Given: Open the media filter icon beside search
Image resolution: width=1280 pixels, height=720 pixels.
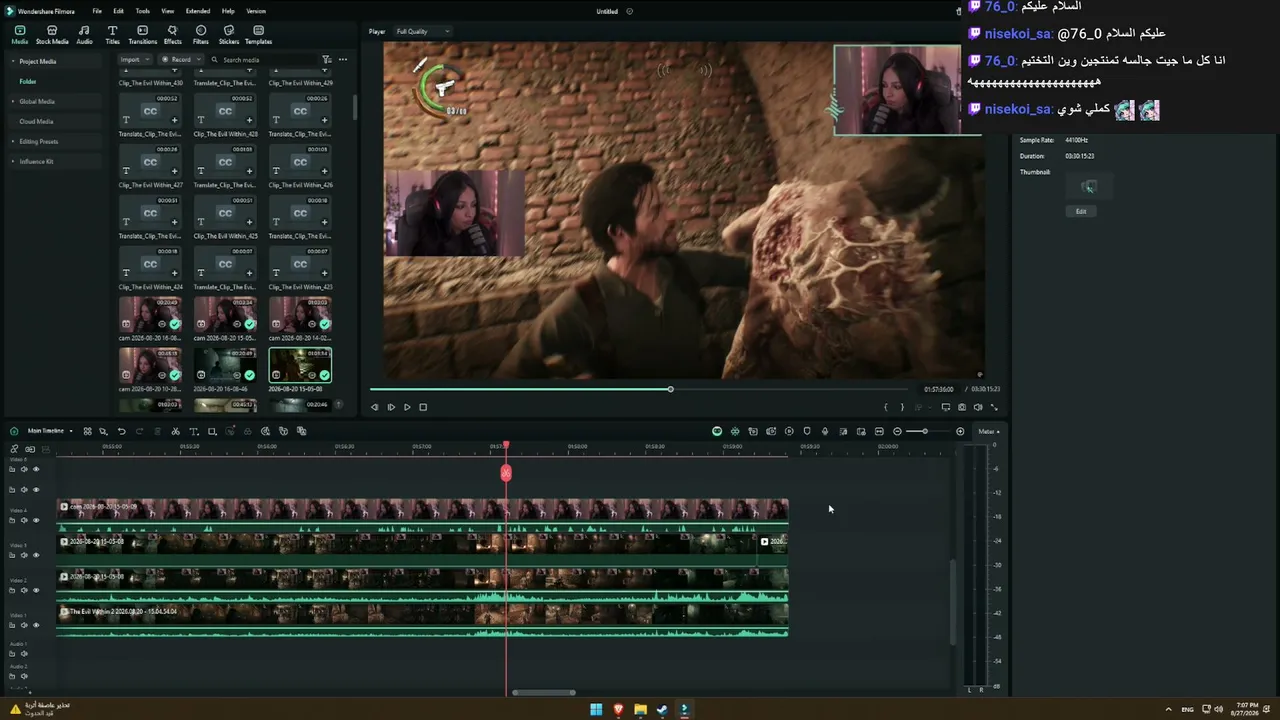Looking at the screenshot, I should [x=327, y=60].
